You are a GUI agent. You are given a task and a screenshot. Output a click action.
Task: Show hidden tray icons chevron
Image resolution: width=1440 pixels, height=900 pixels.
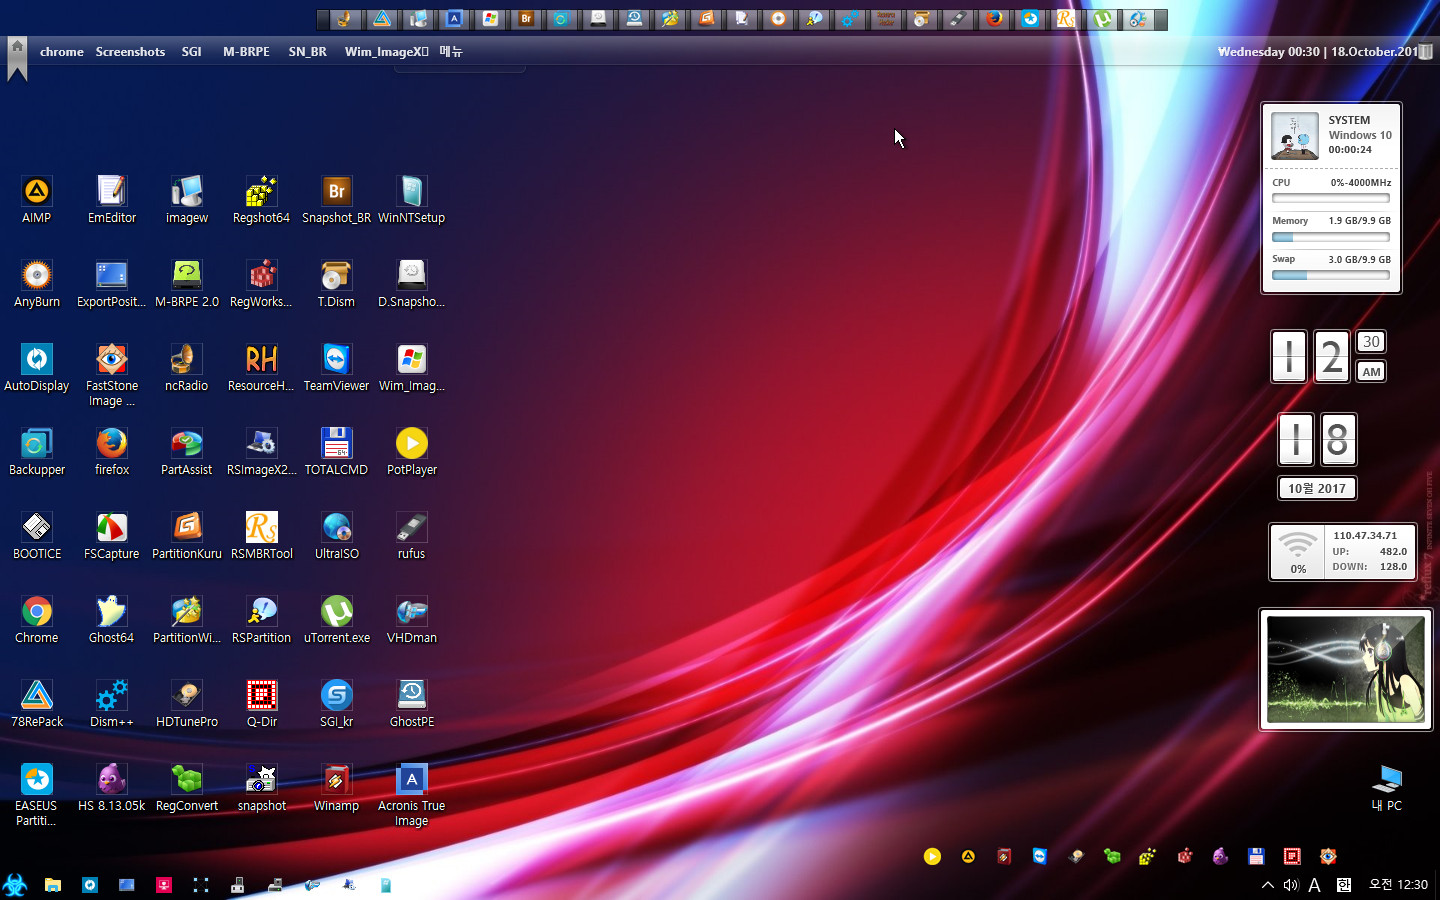click(1267, 884)
